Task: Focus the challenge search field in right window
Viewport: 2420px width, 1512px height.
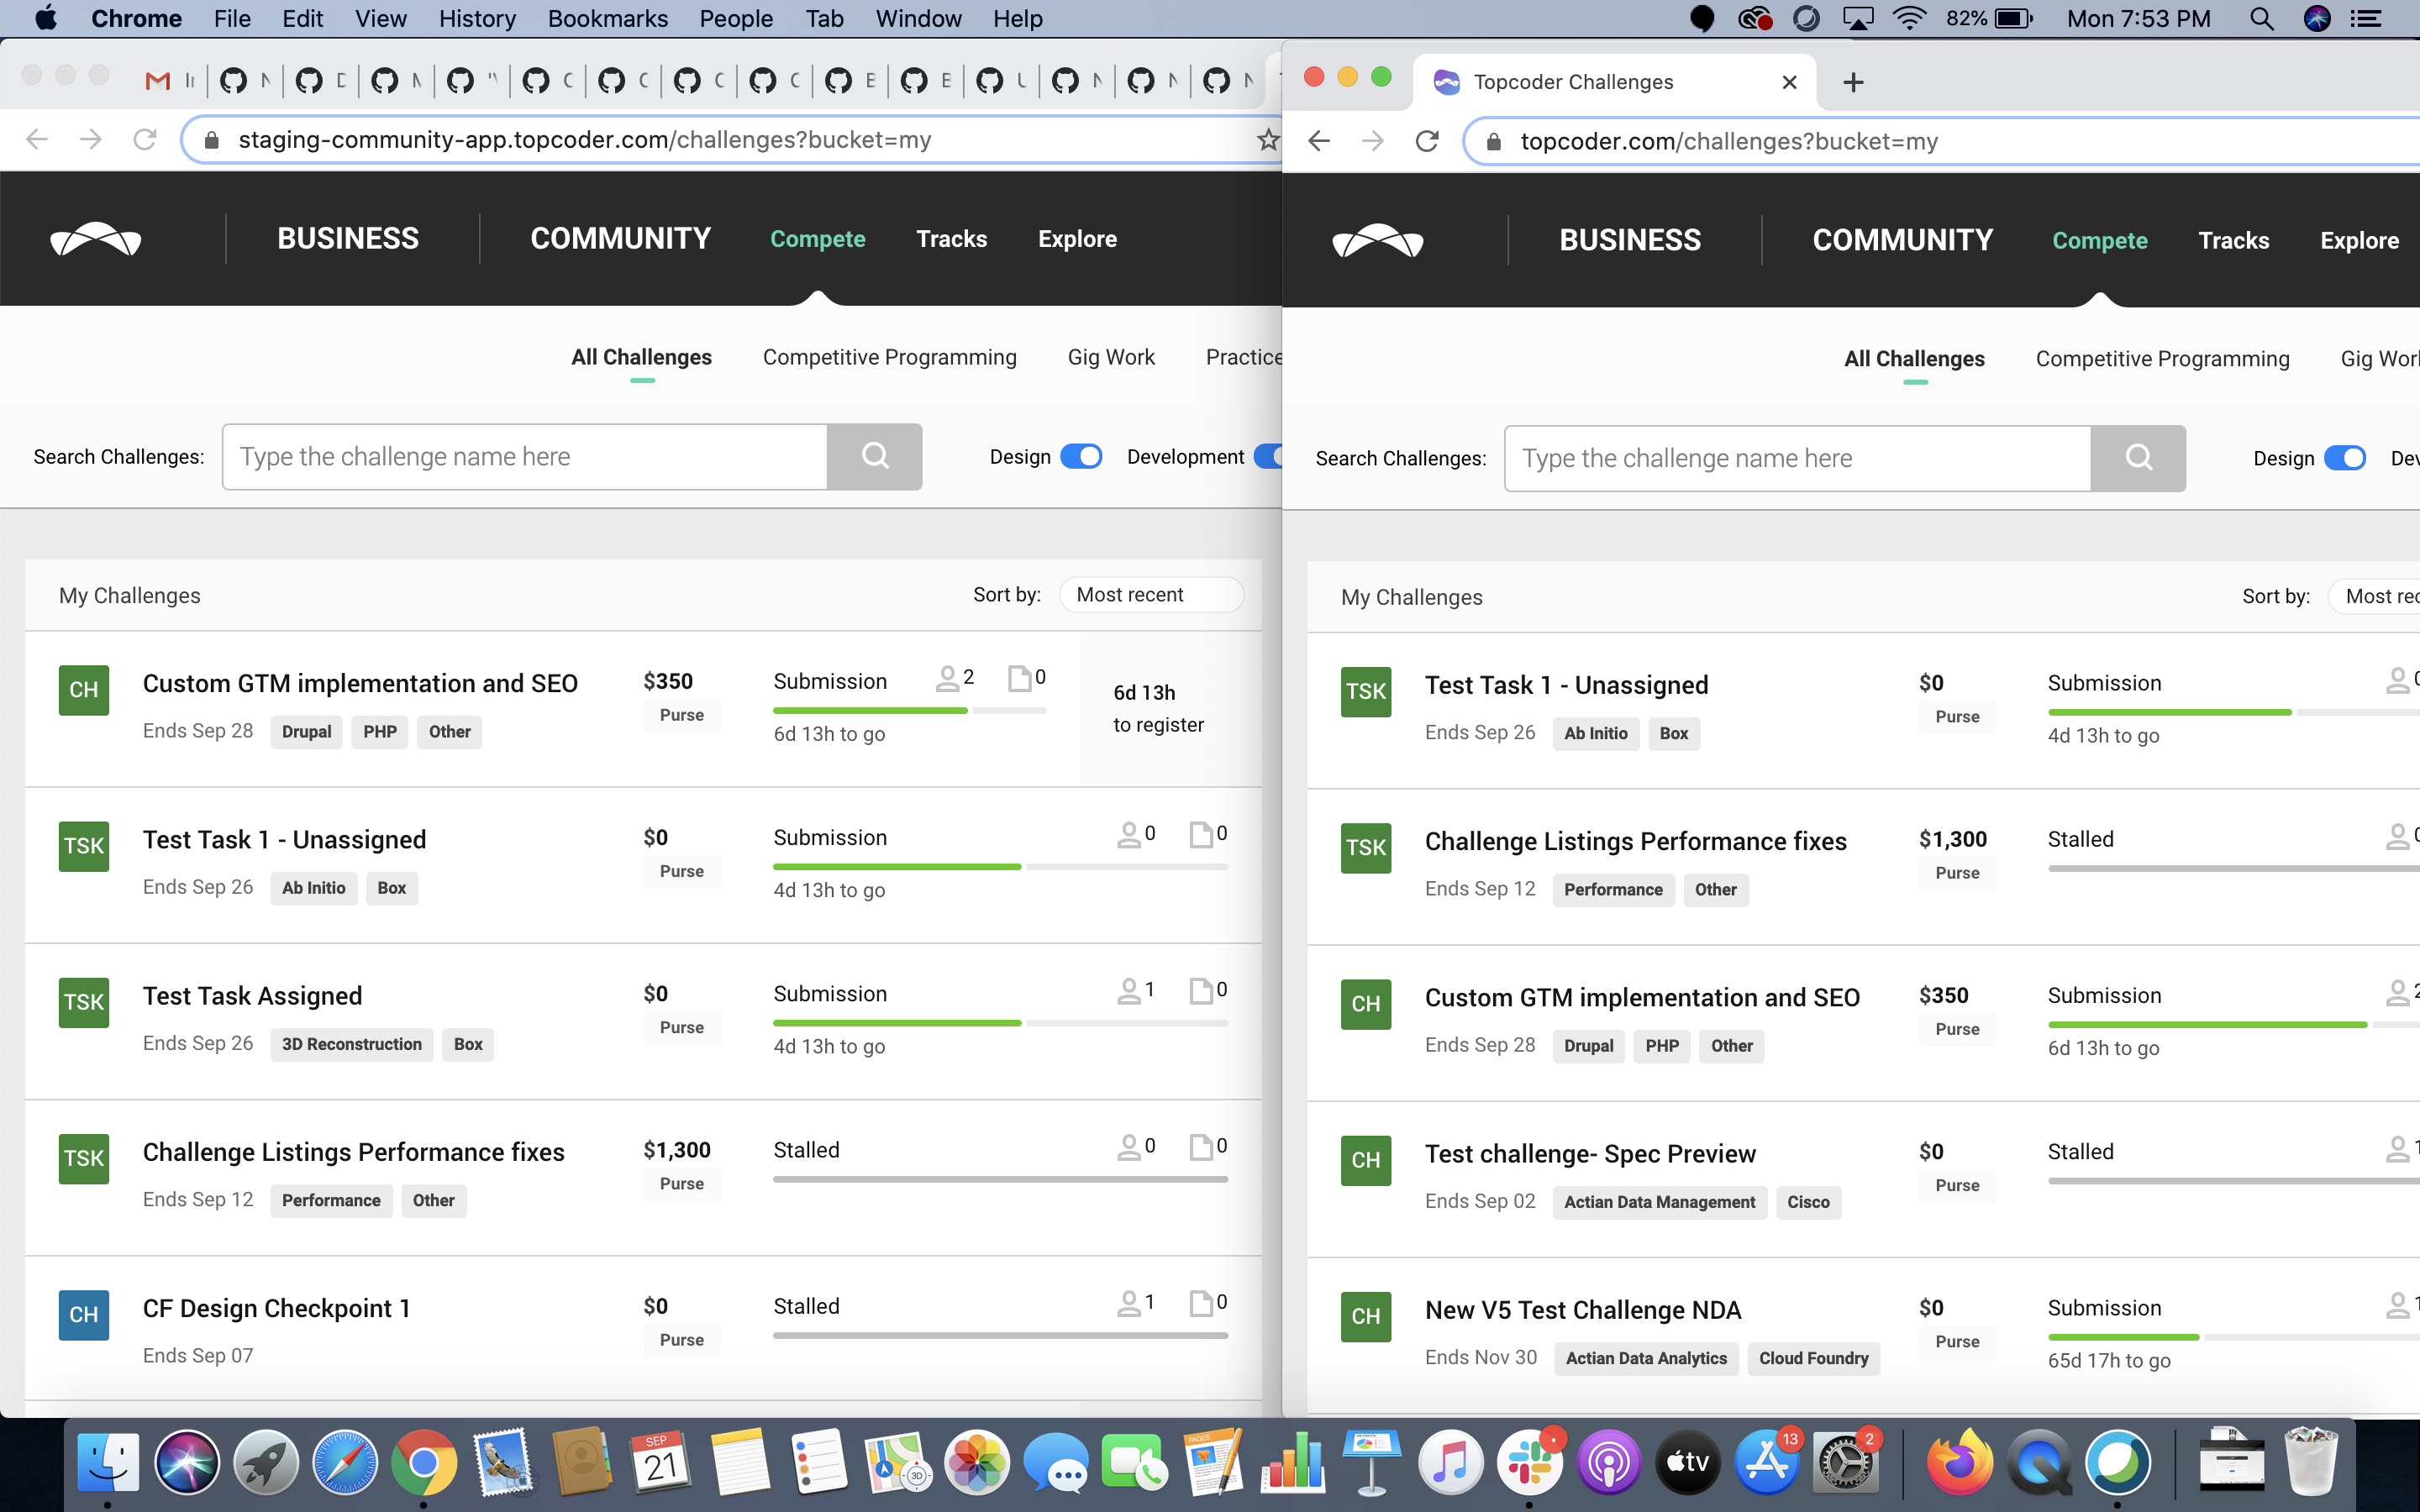Action: coord(1797,458)
